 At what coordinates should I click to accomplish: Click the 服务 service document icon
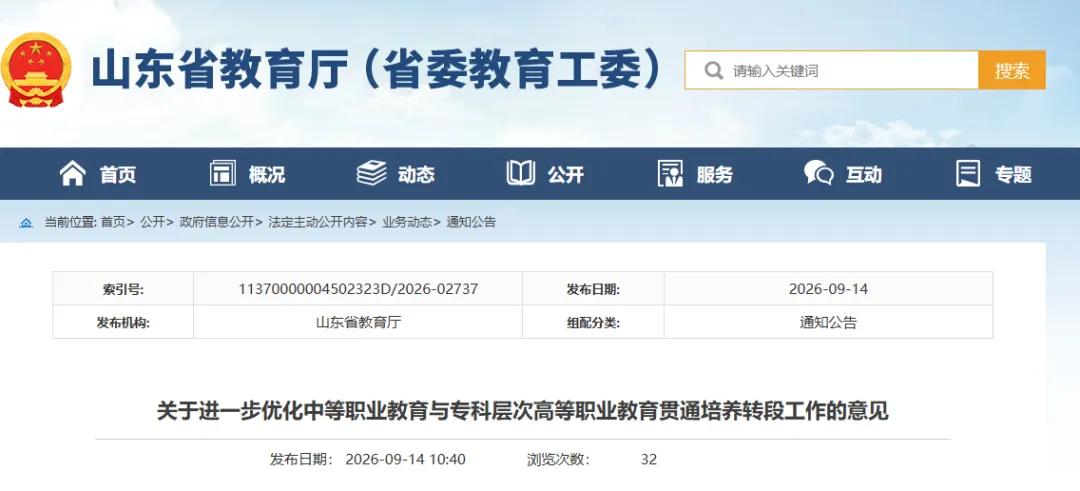[x=670, y=174]
